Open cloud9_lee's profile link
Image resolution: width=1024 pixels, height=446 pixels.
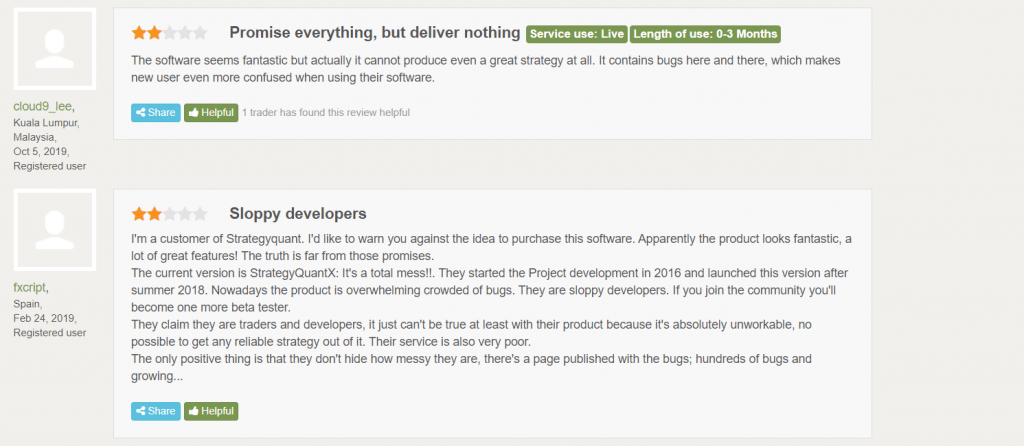point(42,106)
